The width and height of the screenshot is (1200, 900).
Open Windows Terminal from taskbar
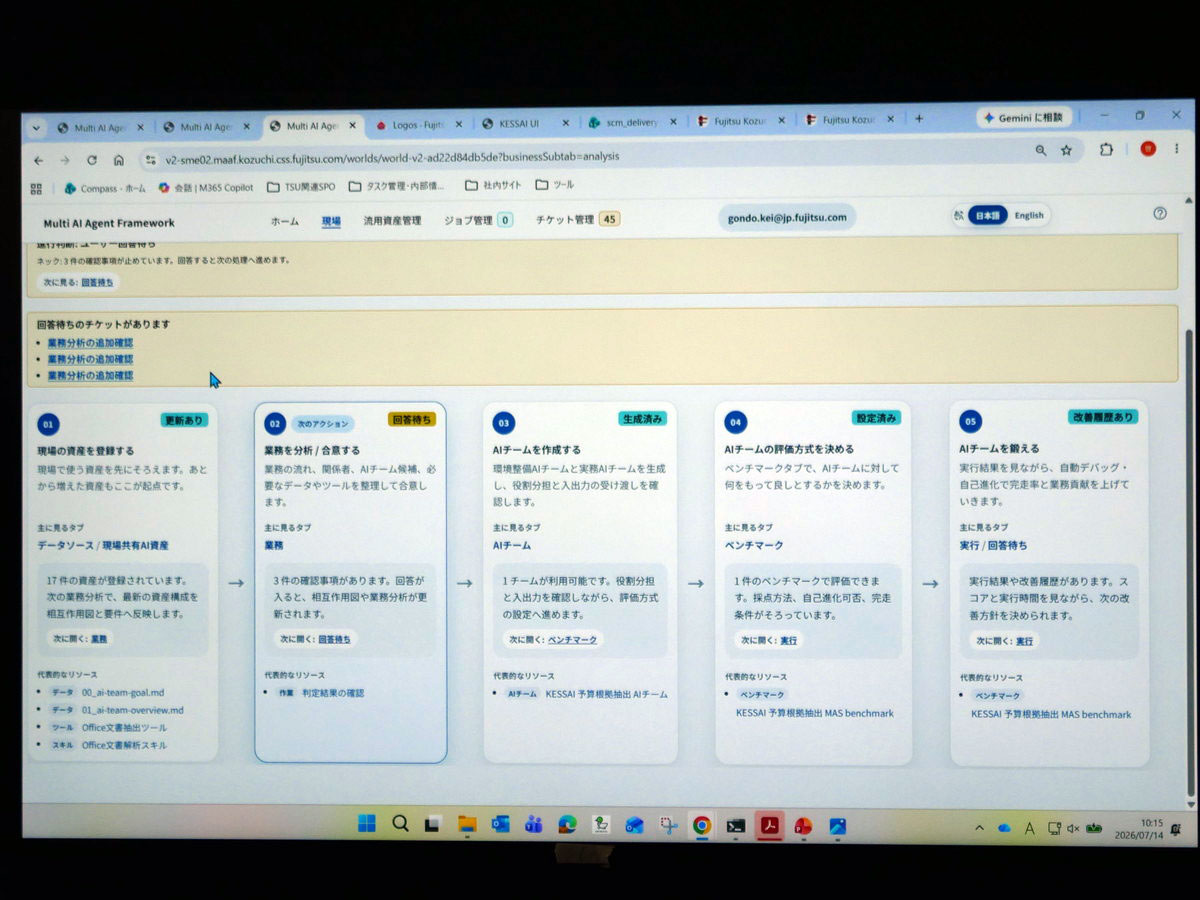735,826
